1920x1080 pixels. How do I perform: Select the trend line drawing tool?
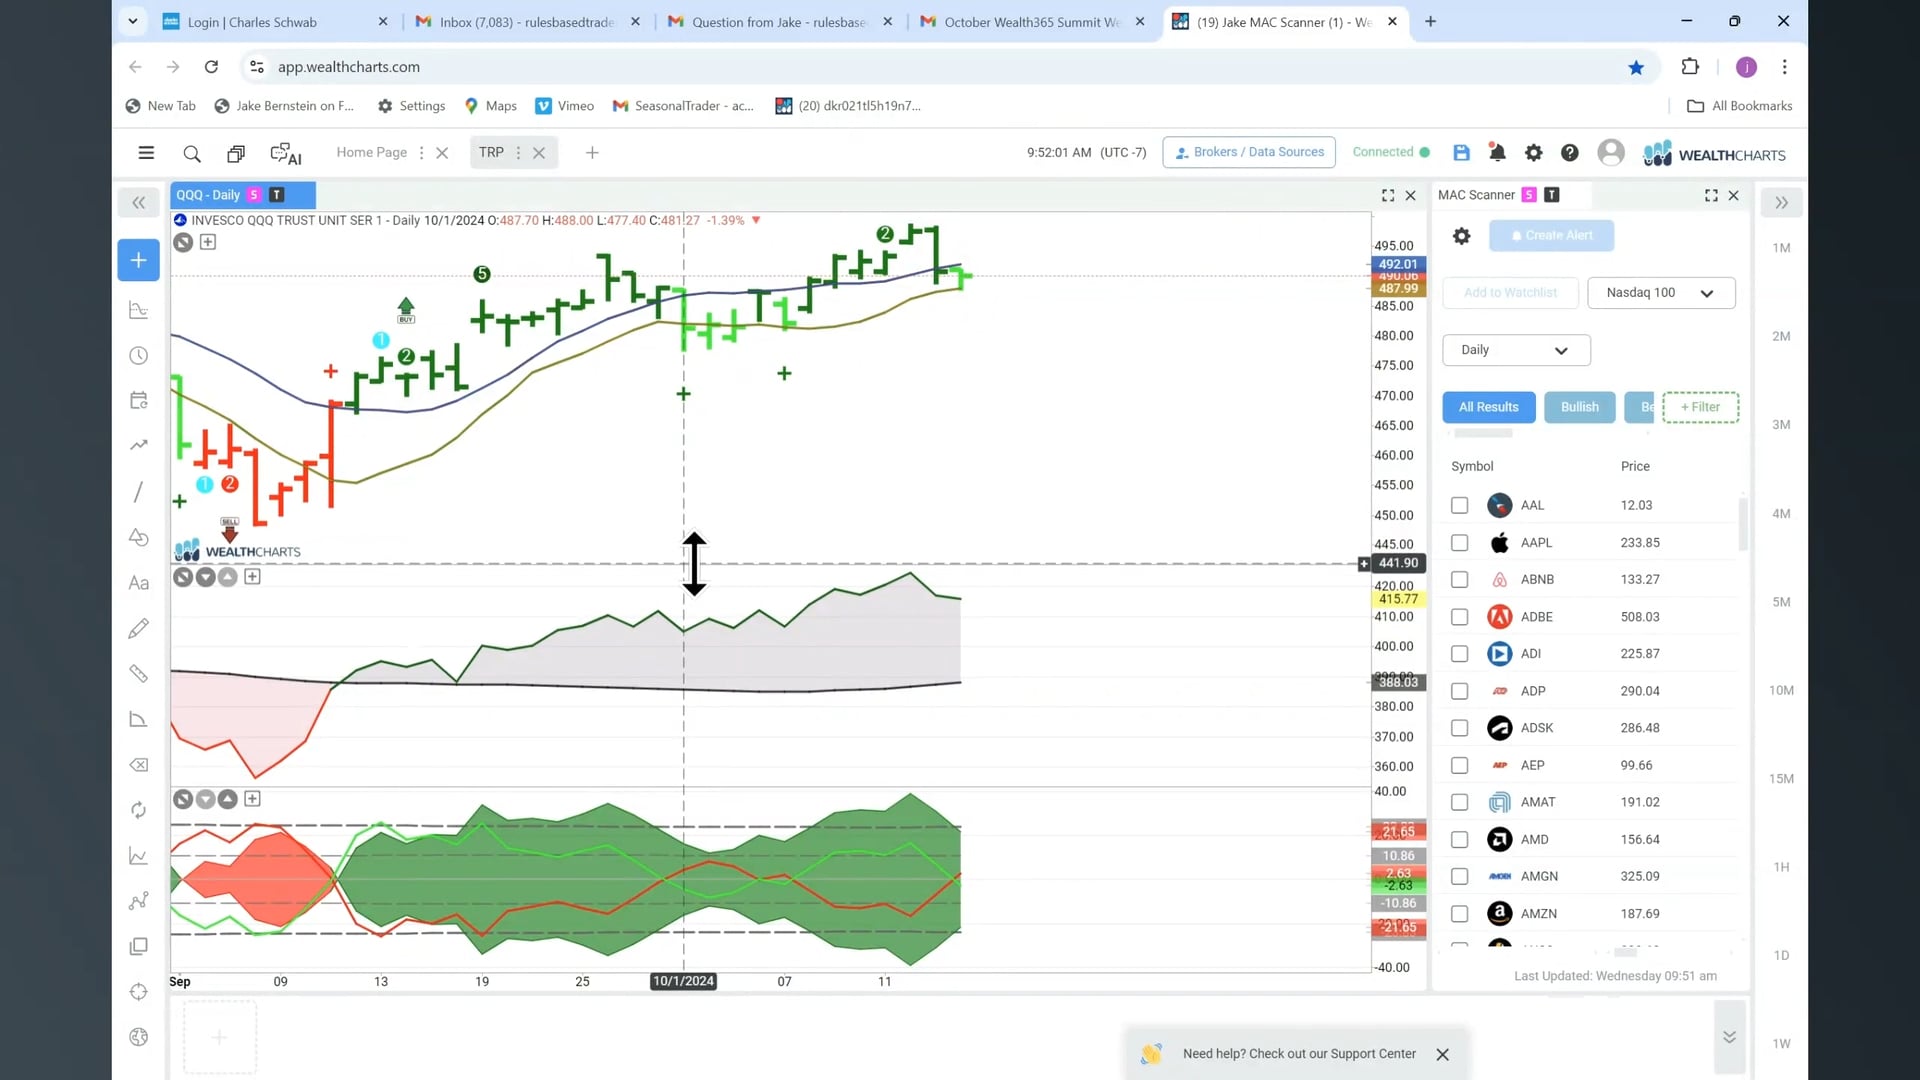coord(139,492)
